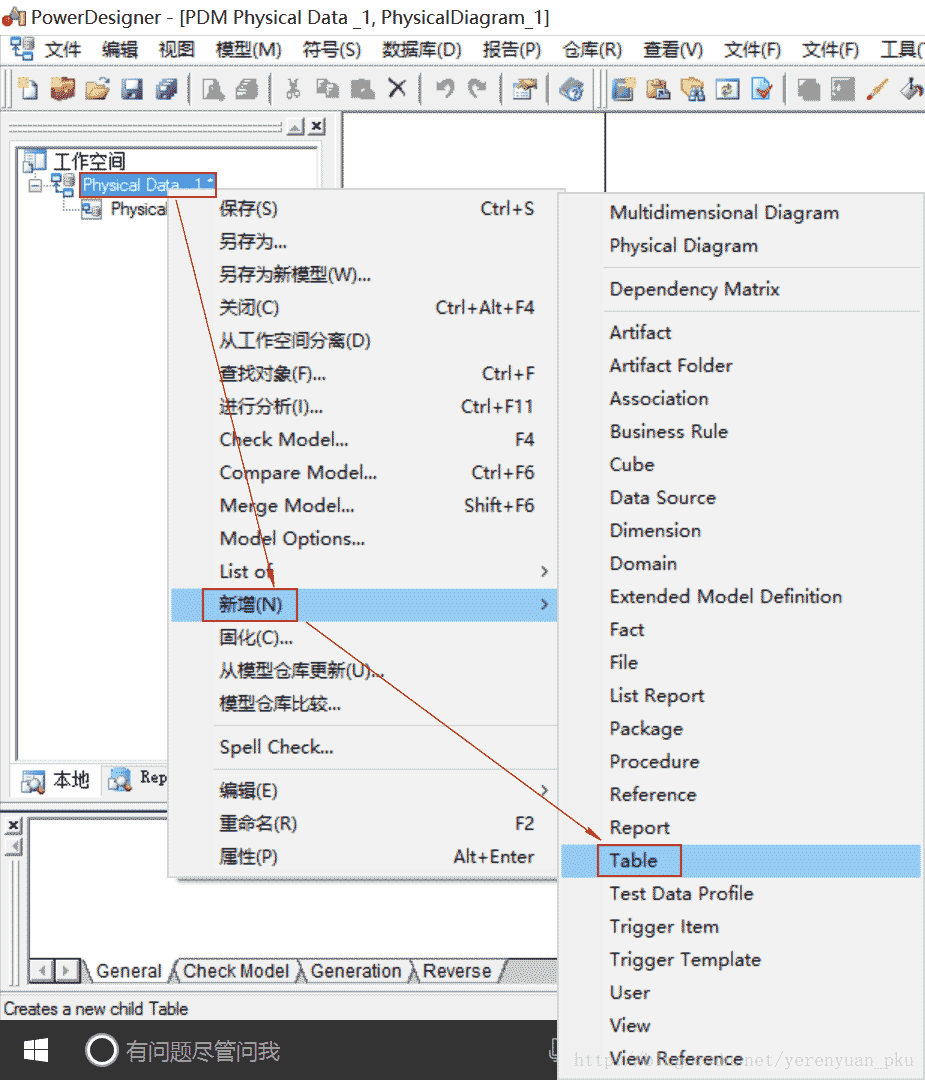Click the binoculars search icon in toolbar
Viewport: 925px width, 1080px height.
point(693,89)
